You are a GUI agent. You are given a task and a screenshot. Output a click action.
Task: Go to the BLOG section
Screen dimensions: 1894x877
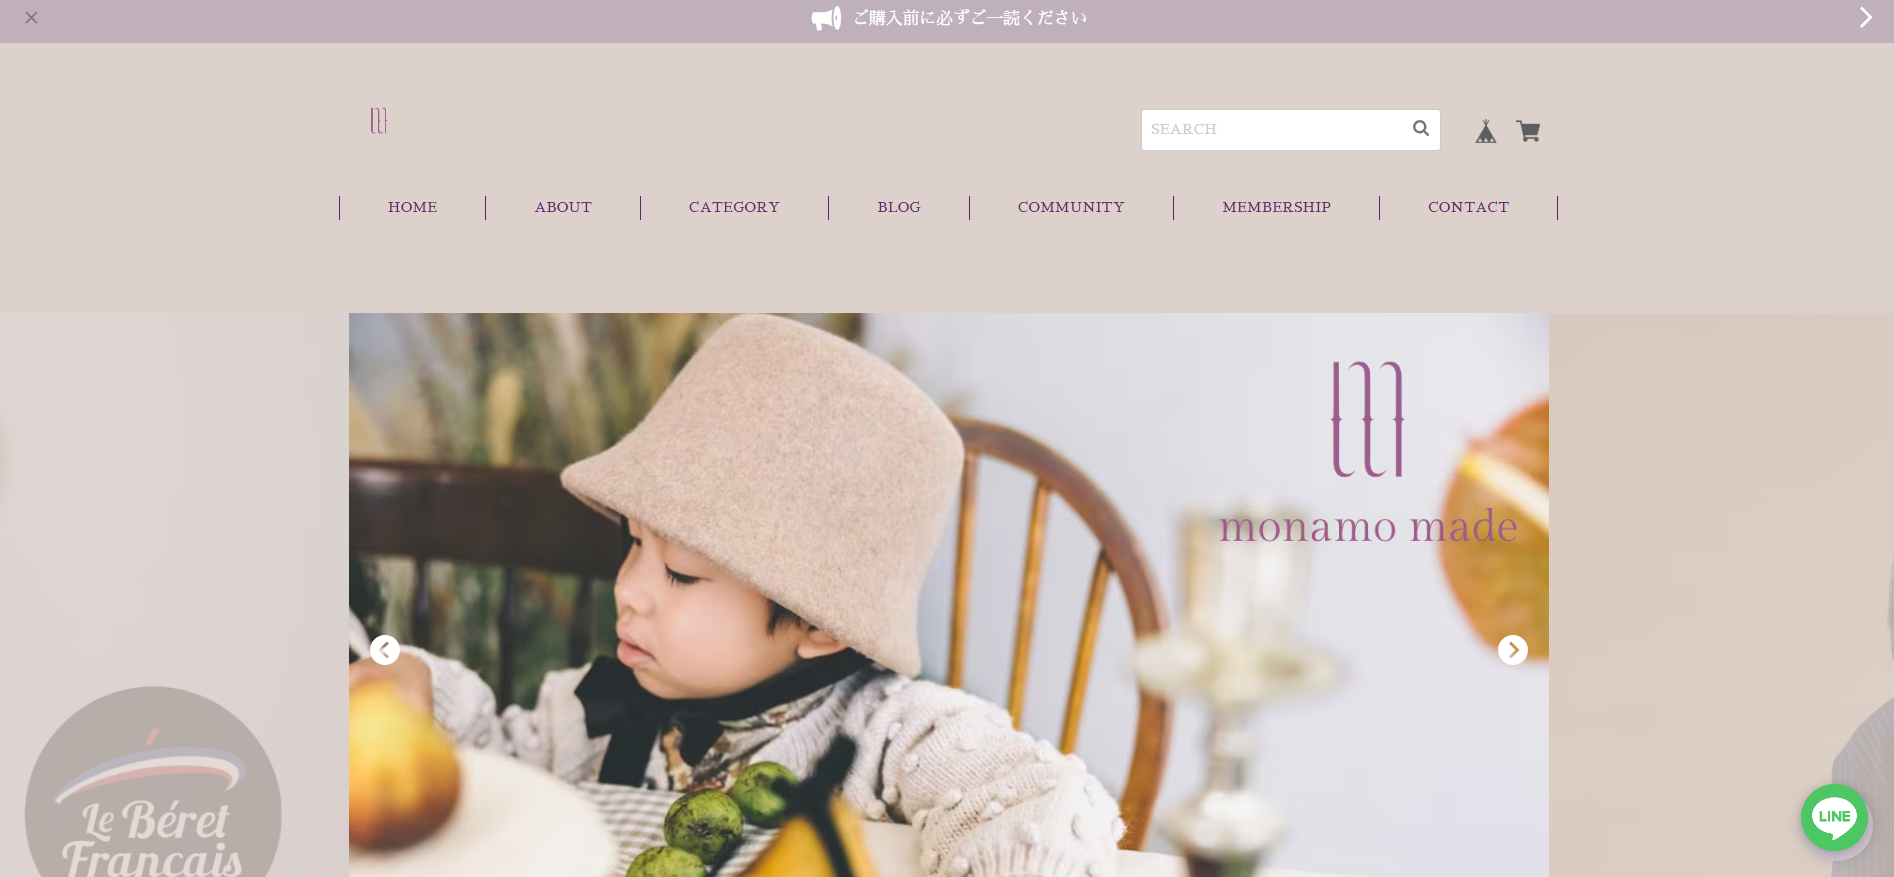(899, 207)
